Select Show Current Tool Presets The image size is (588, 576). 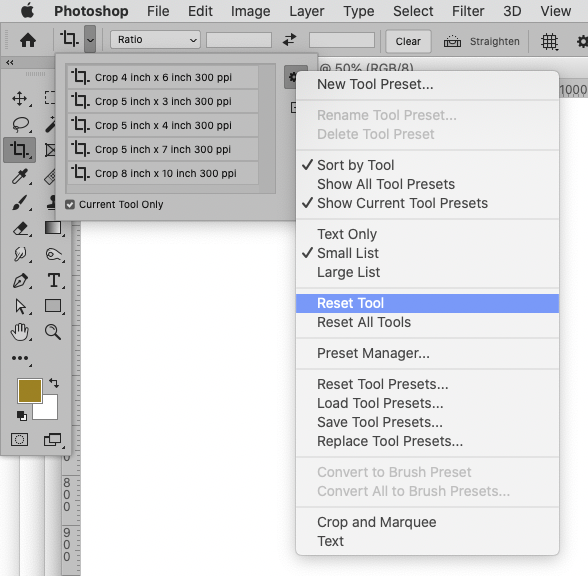click(428, 203)
